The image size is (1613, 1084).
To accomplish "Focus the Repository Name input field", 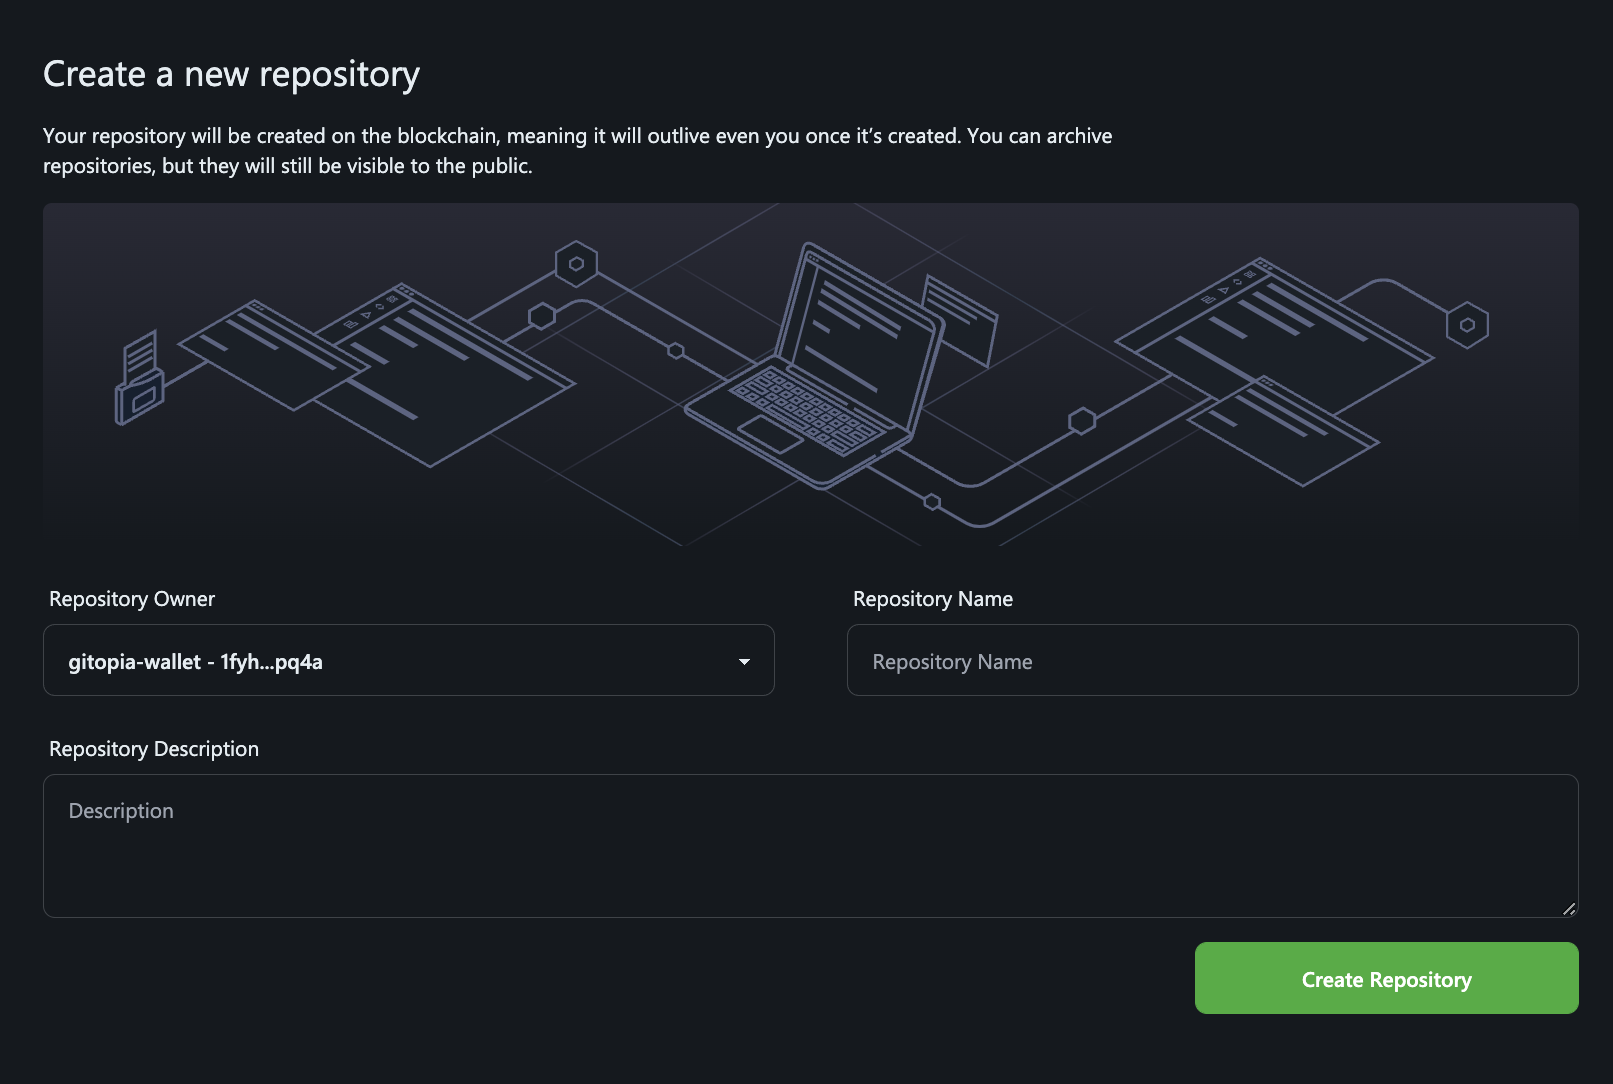I will click(x=1212, y=660).
